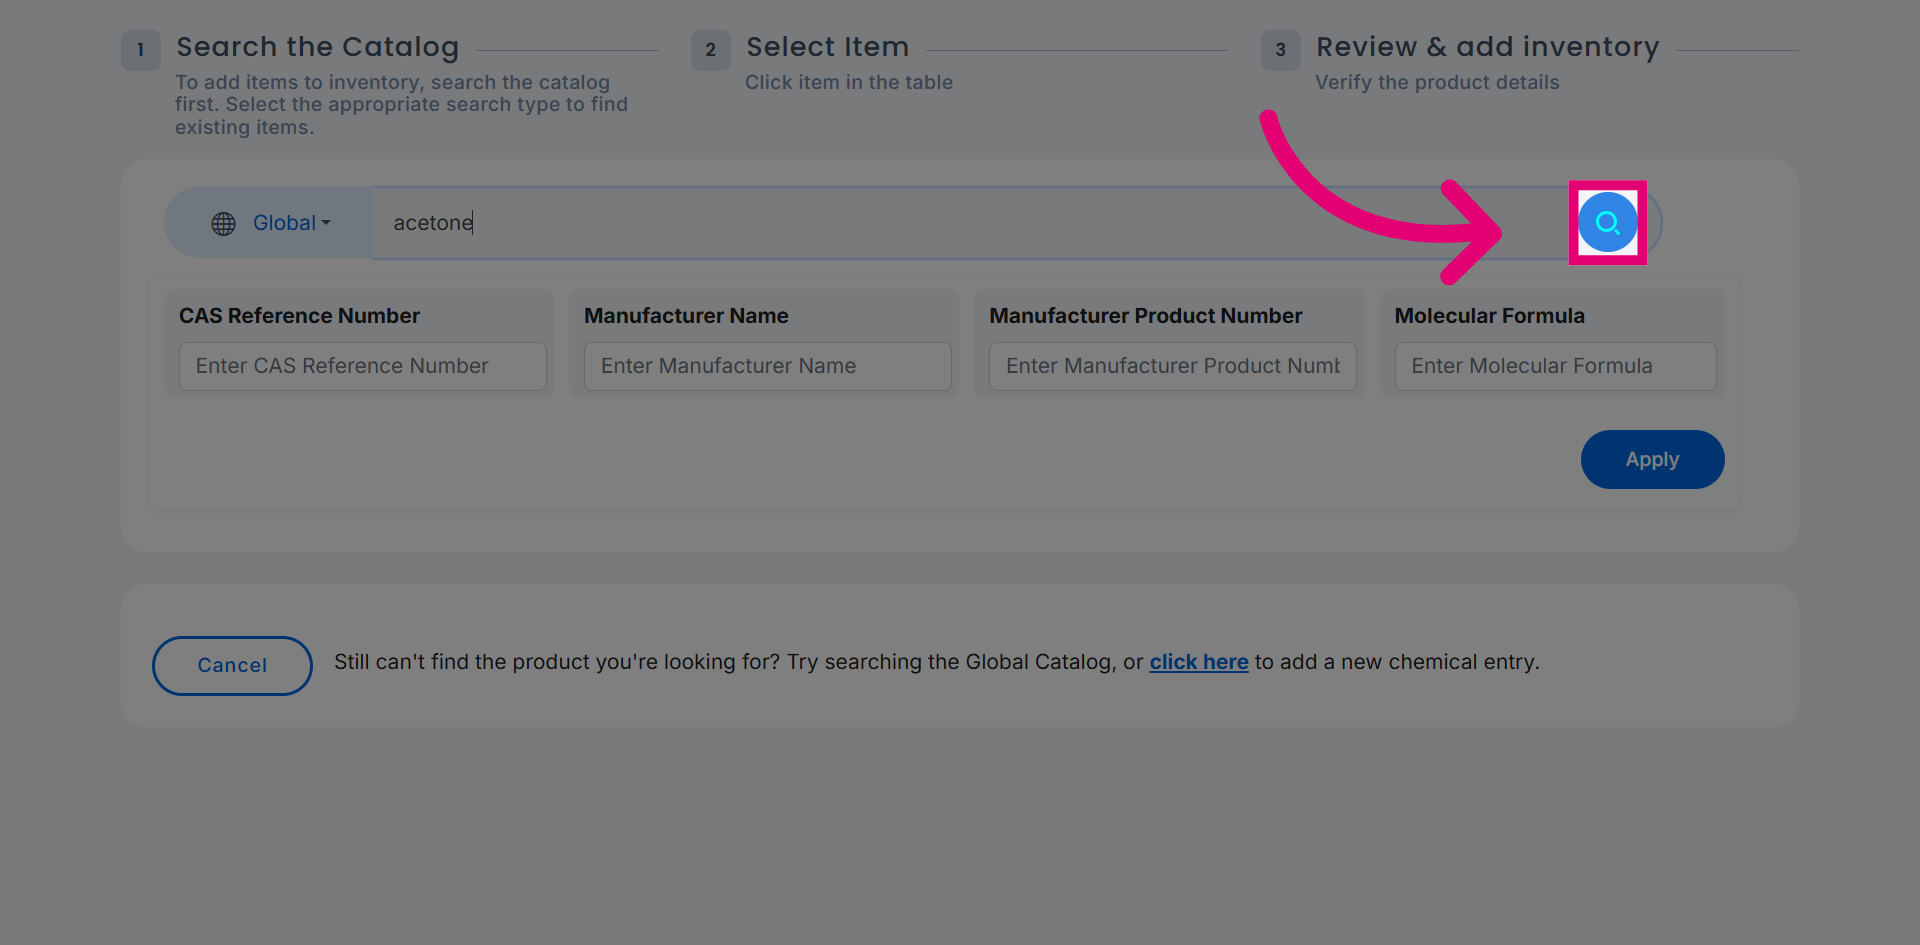This screenshot has height=945, width=1920.
Task: Click the blue magnifier search button
Action: click(x=1607, y=222)
